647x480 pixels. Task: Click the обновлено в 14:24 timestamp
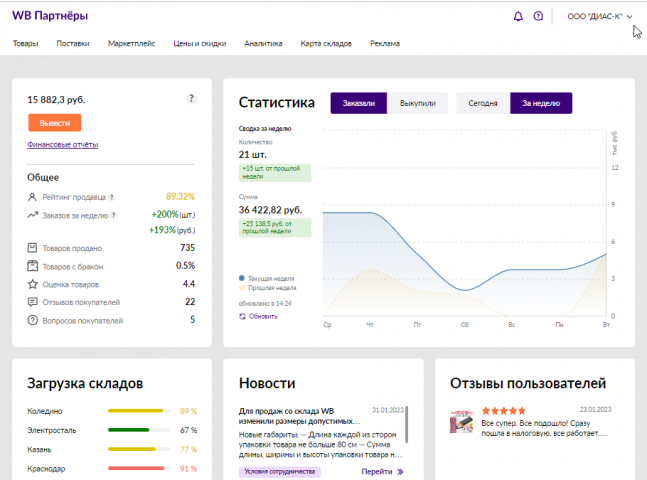click(x=265, y=303)
